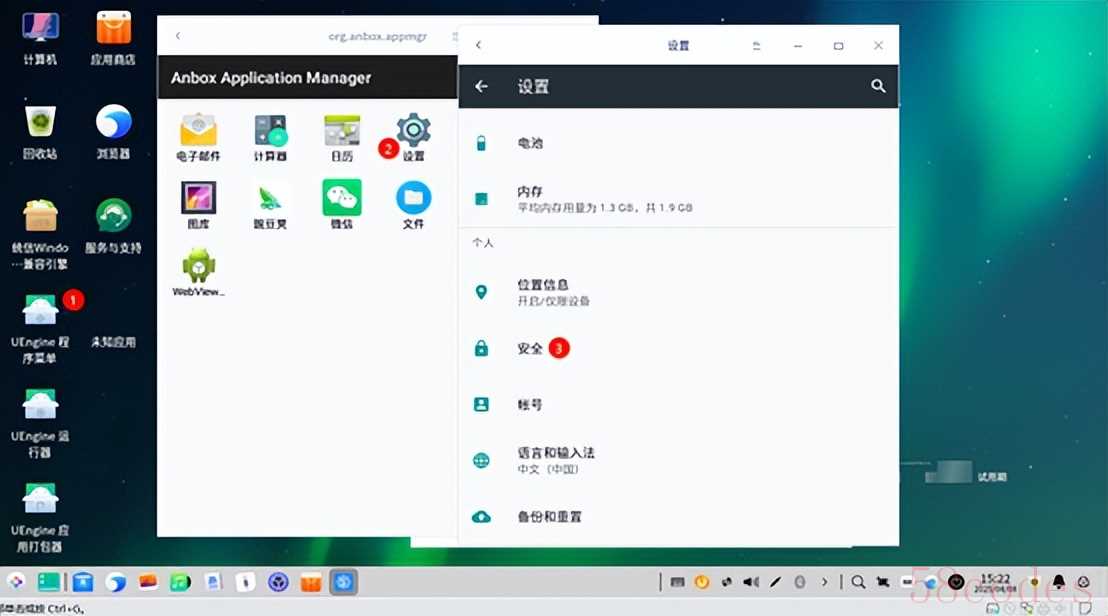Image resolution: width=1108 pixels, height=616 pixels.
Task: Open the 豌豆荚 app in Anbox manager
Action: [271, 205]
